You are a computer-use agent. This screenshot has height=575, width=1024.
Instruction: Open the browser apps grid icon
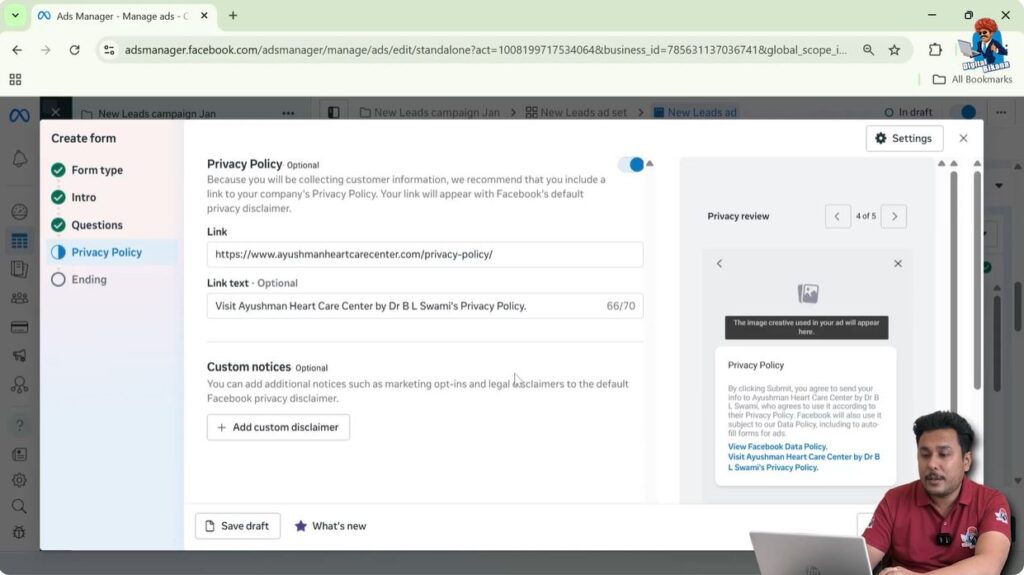[15, 80]
